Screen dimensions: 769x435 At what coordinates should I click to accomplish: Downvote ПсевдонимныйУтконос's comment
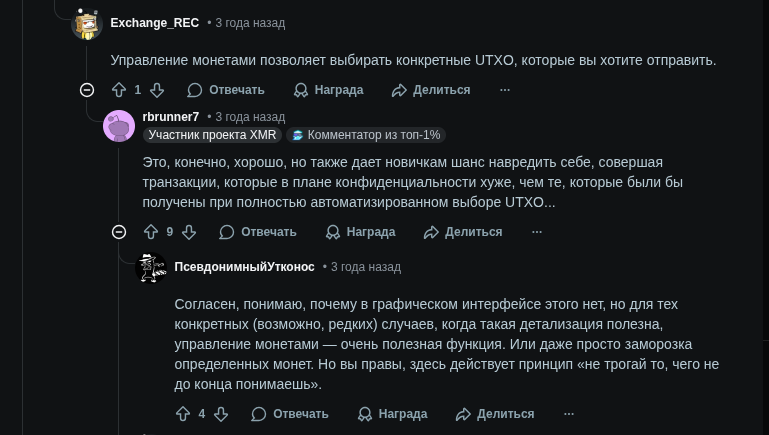click(x=221, y=414)
